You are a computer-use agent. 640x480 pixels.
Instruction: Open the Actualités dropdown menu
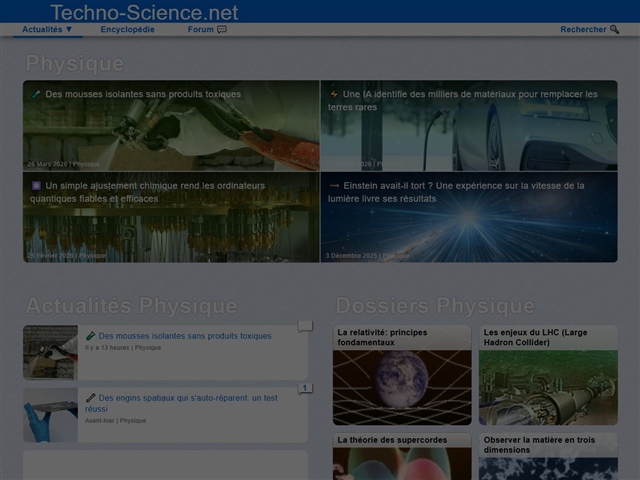point(47,29)
